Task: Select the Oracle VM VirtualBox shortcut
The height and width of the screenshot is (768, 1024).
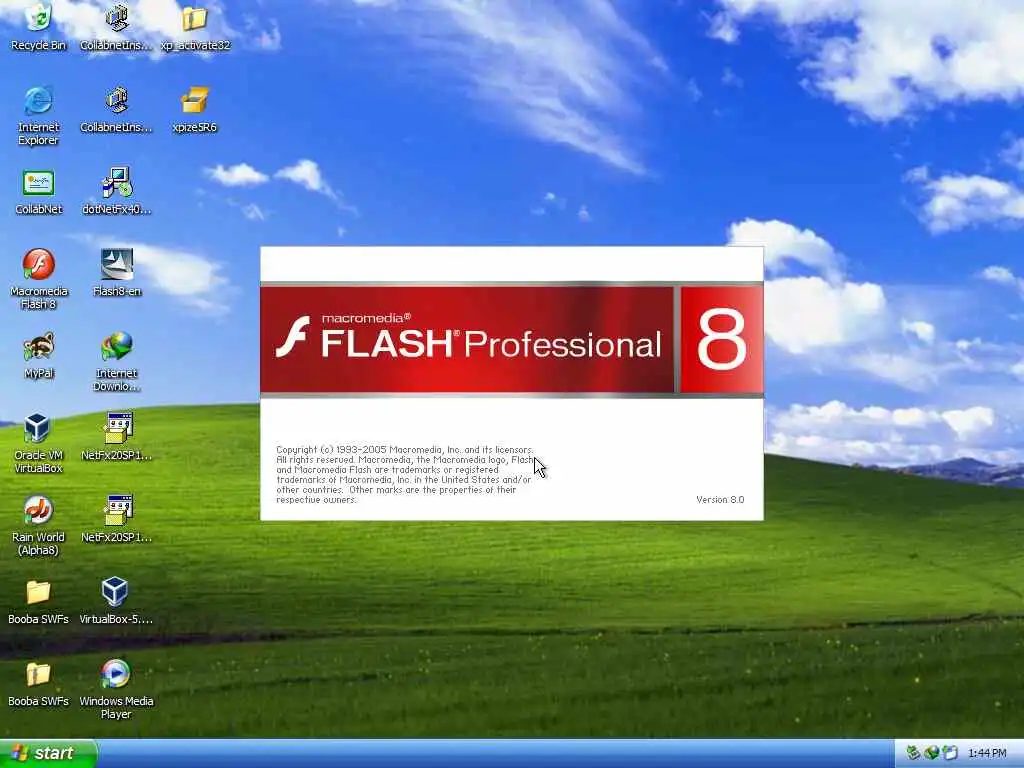Action: point(39,443)
